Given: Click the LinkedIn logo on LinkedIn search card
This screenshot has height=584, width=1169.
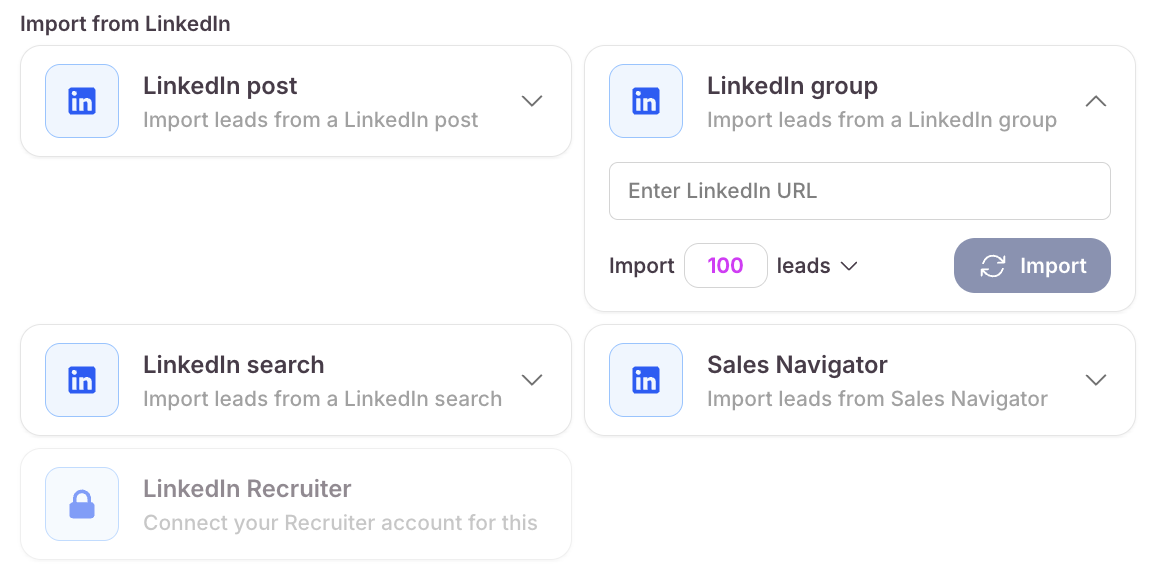Looking at the screenshot, I should pos(82,380).
